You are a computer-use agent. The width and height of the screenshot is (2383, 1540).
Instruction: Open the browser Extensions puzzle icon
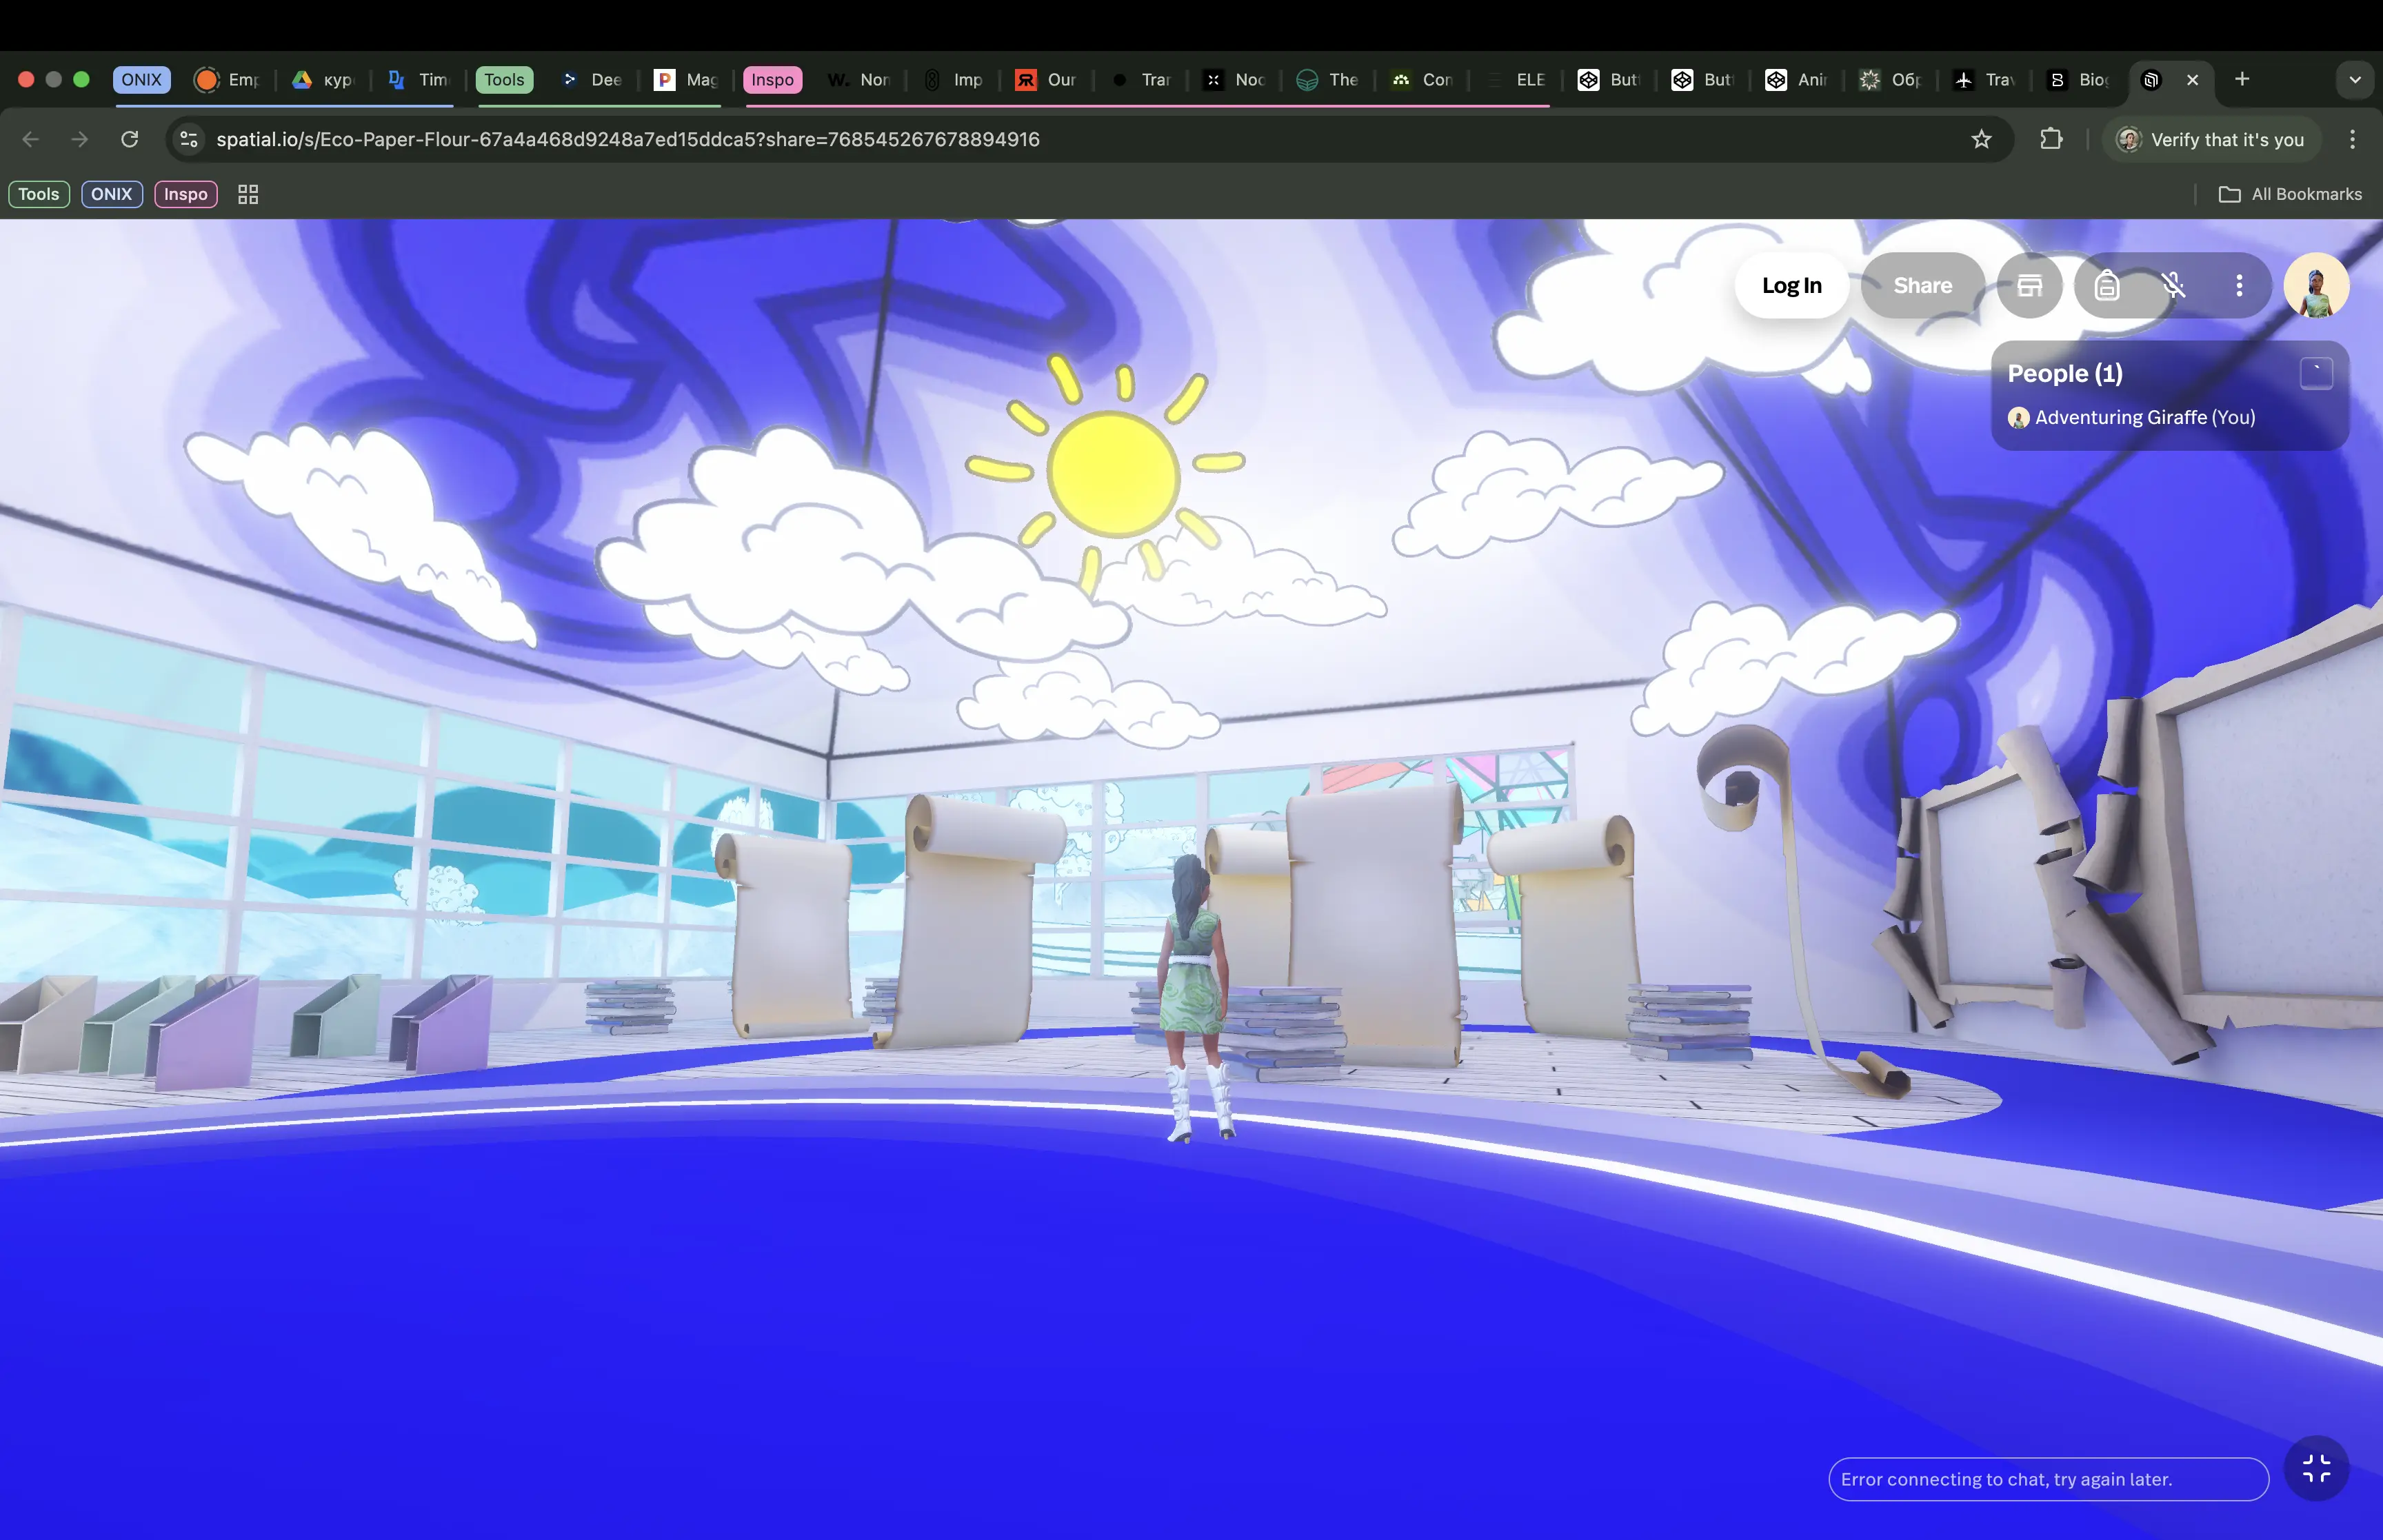(2051, 139)
